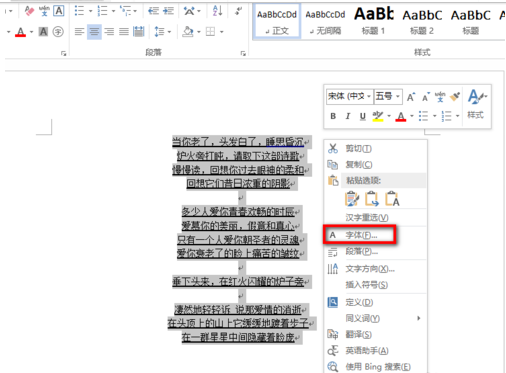This screenshot has height=373, width=506.
Task: Click the bullets icon in the mini toolbar
Action: [x=424, y=116]
